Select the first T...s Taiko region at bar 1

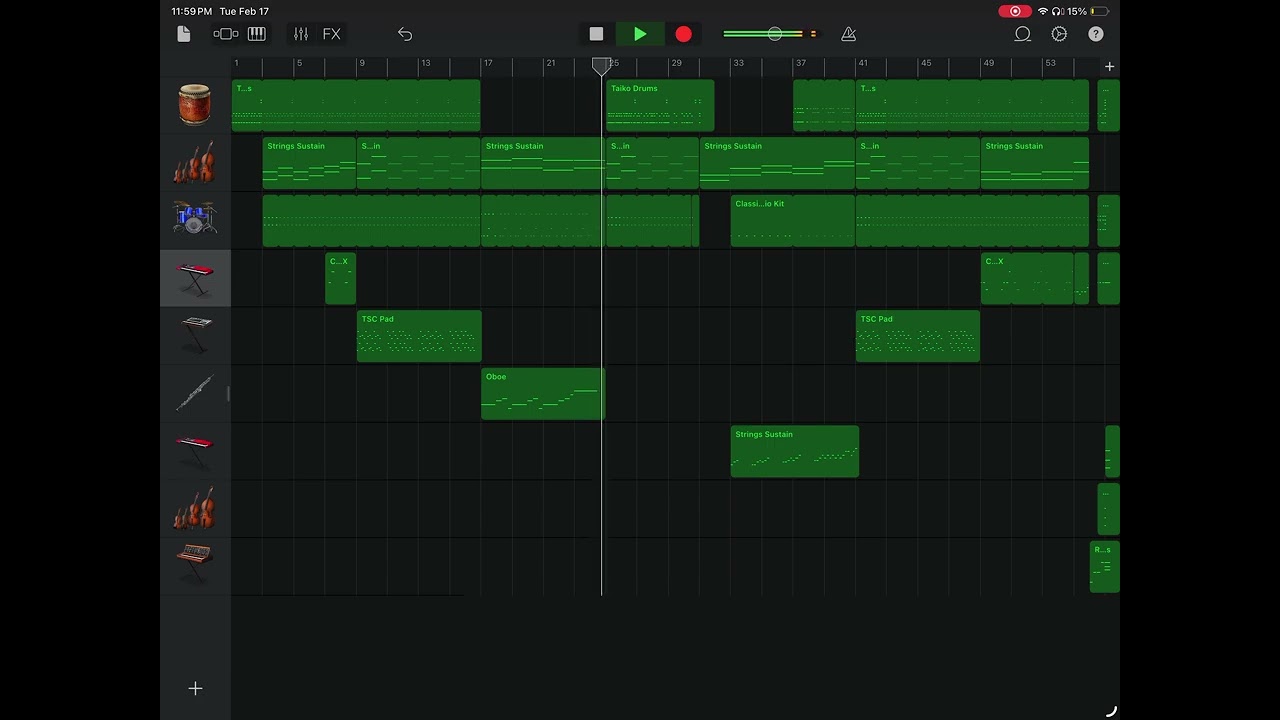pos(356,105)
